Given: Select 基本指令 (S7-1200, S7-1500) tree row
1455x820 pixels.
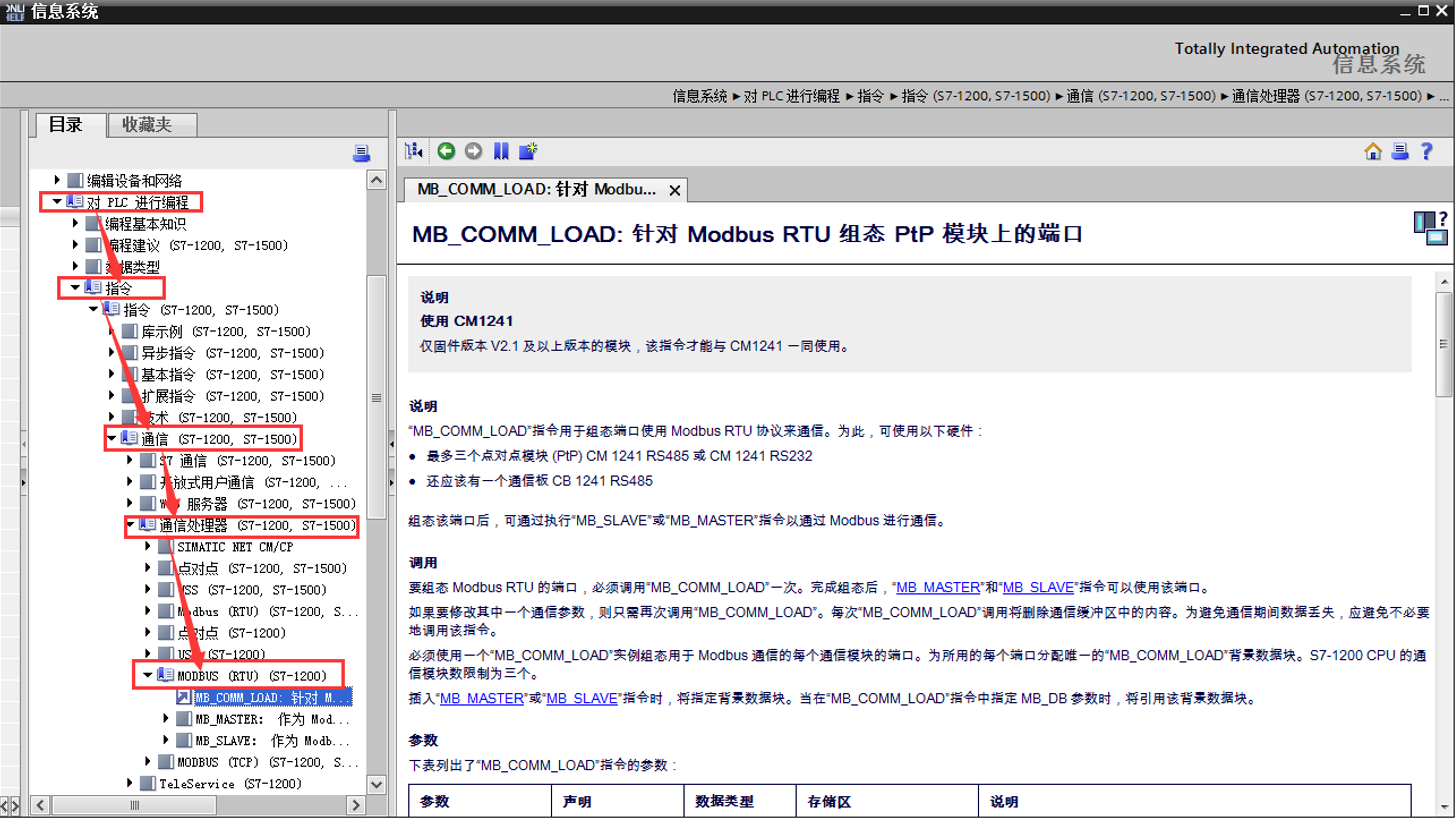Looking at the screenshot, I should pyautogui.click(x=232, y=375).
